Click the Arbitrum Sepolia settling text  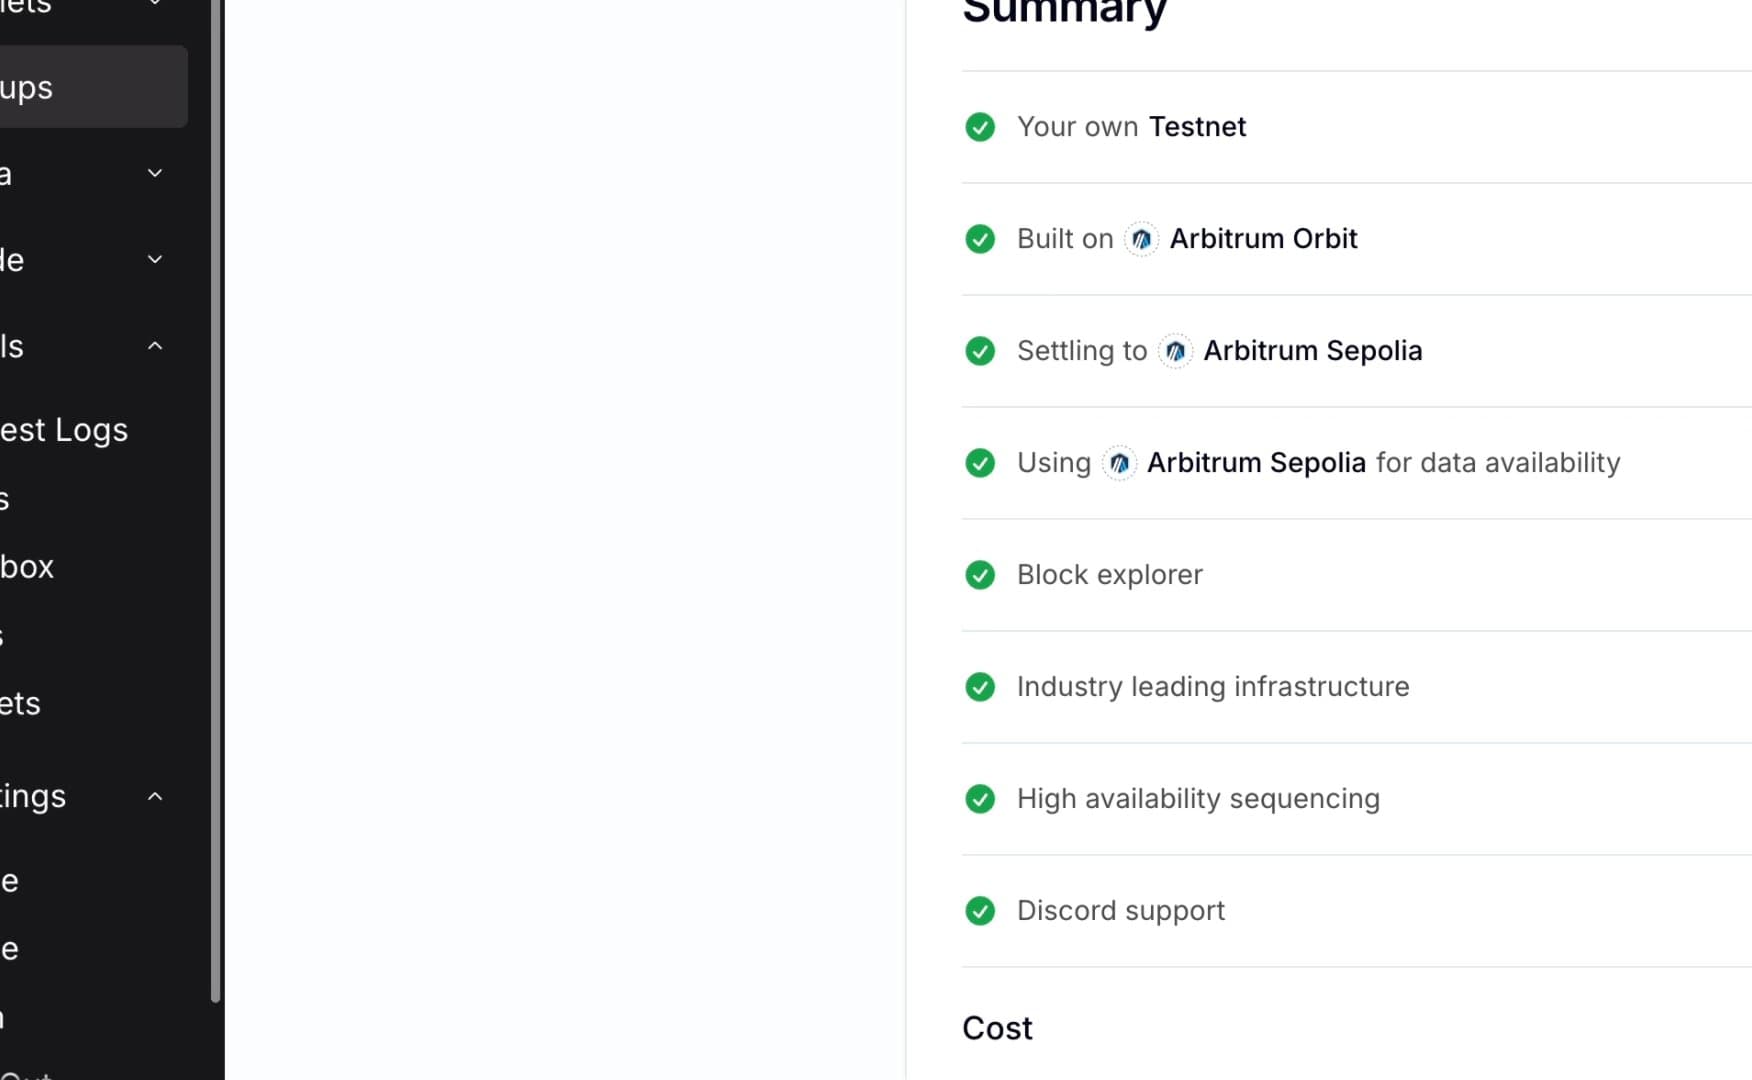pos(1312,351)
